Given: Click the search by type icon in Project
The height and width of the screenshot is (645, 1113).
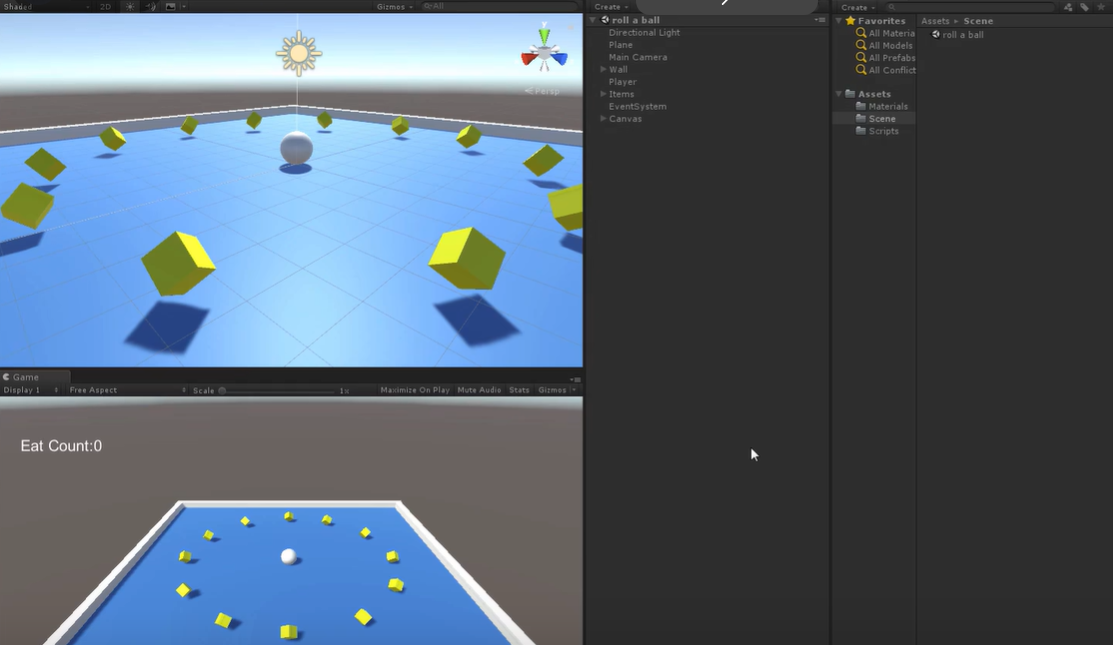Looking at the screenshot, I should [x=1068, y=7].
